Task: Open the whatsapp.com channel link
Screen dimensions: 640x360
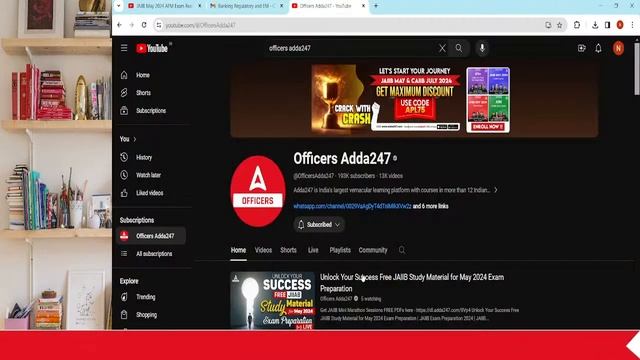Action: [x=352, y=206]
